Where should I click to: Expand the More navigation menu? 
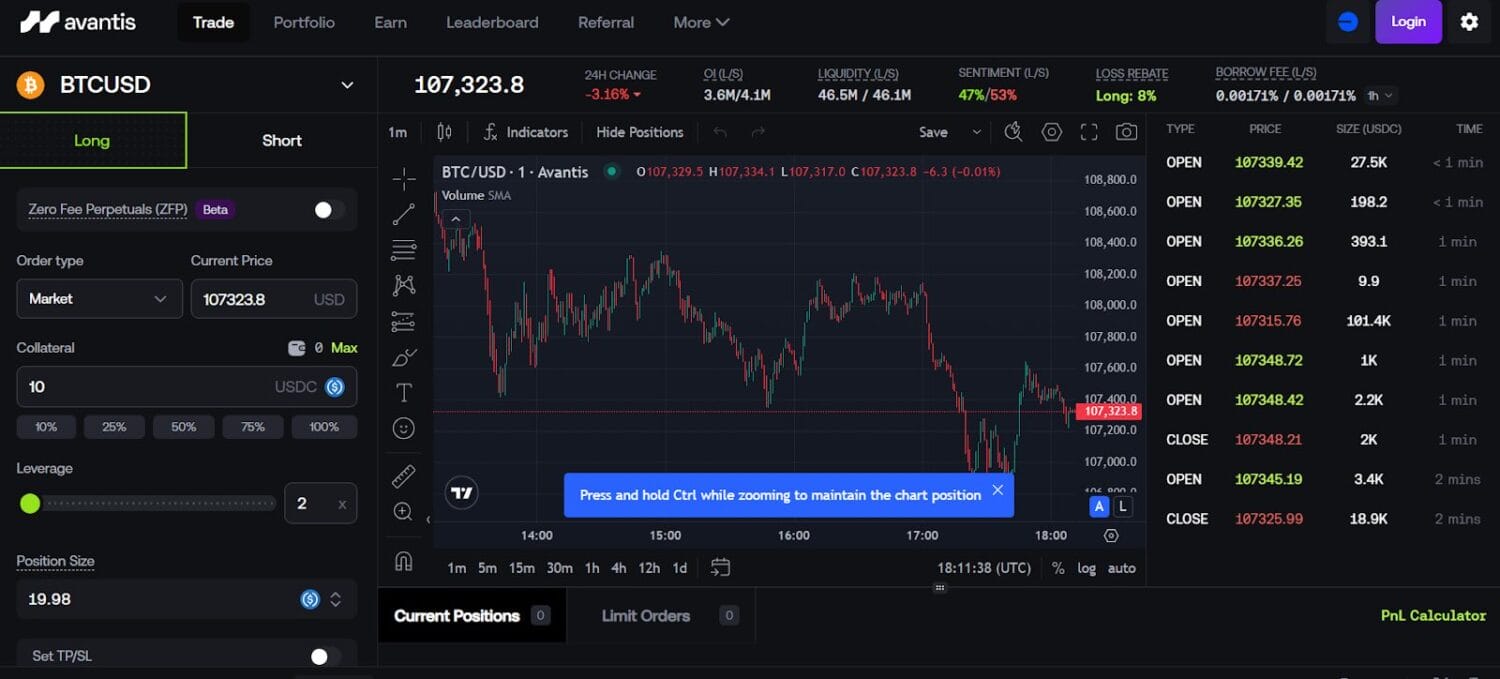701,22
